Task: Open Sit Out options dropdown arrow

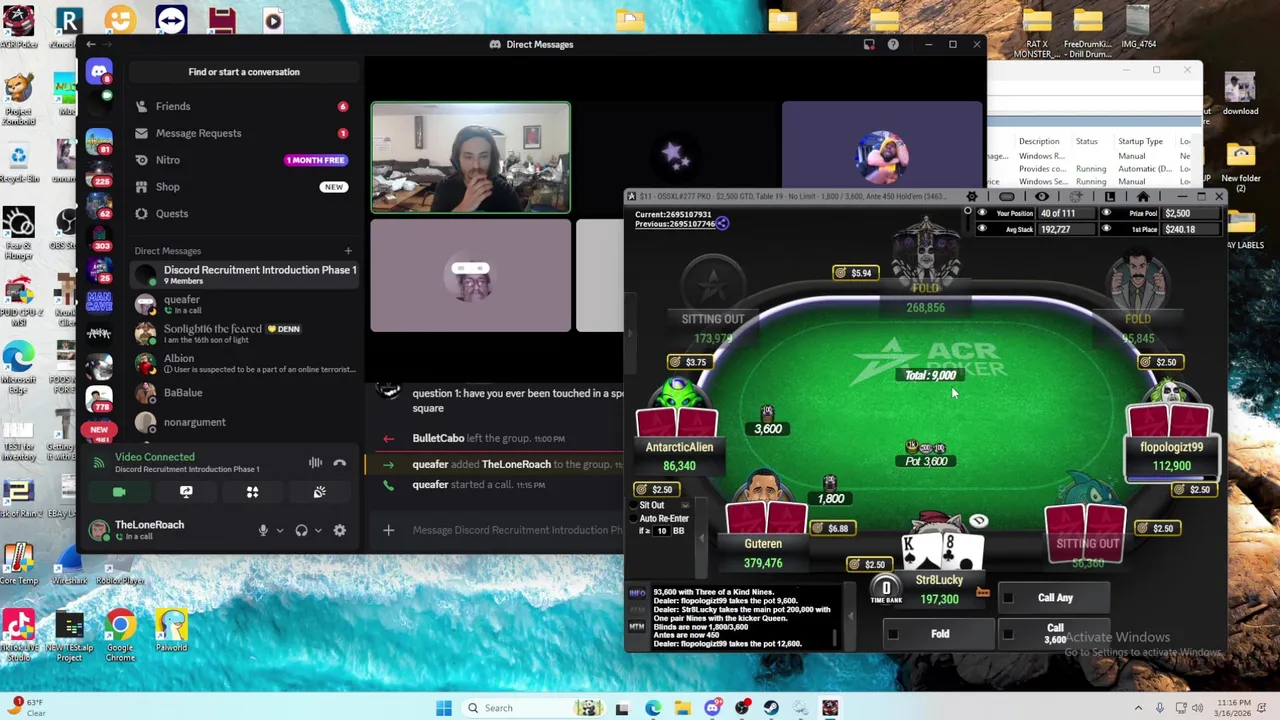Action: [x=685, y=506]
